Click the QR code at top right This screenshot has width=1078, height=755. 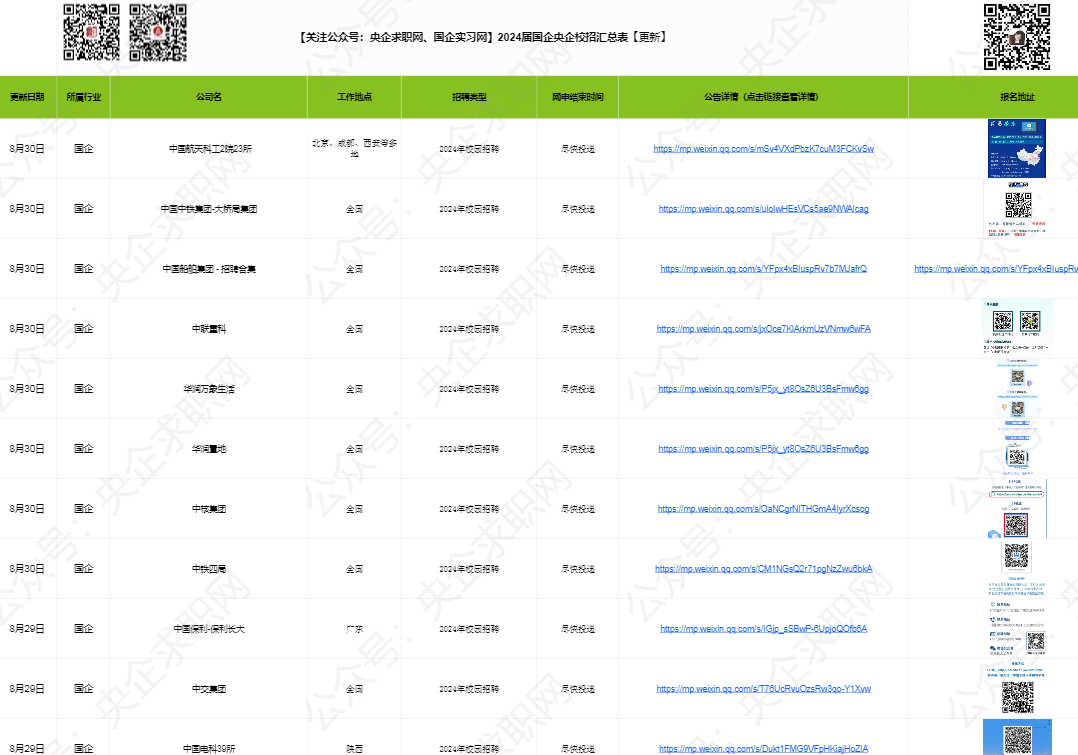point(1017,37)
